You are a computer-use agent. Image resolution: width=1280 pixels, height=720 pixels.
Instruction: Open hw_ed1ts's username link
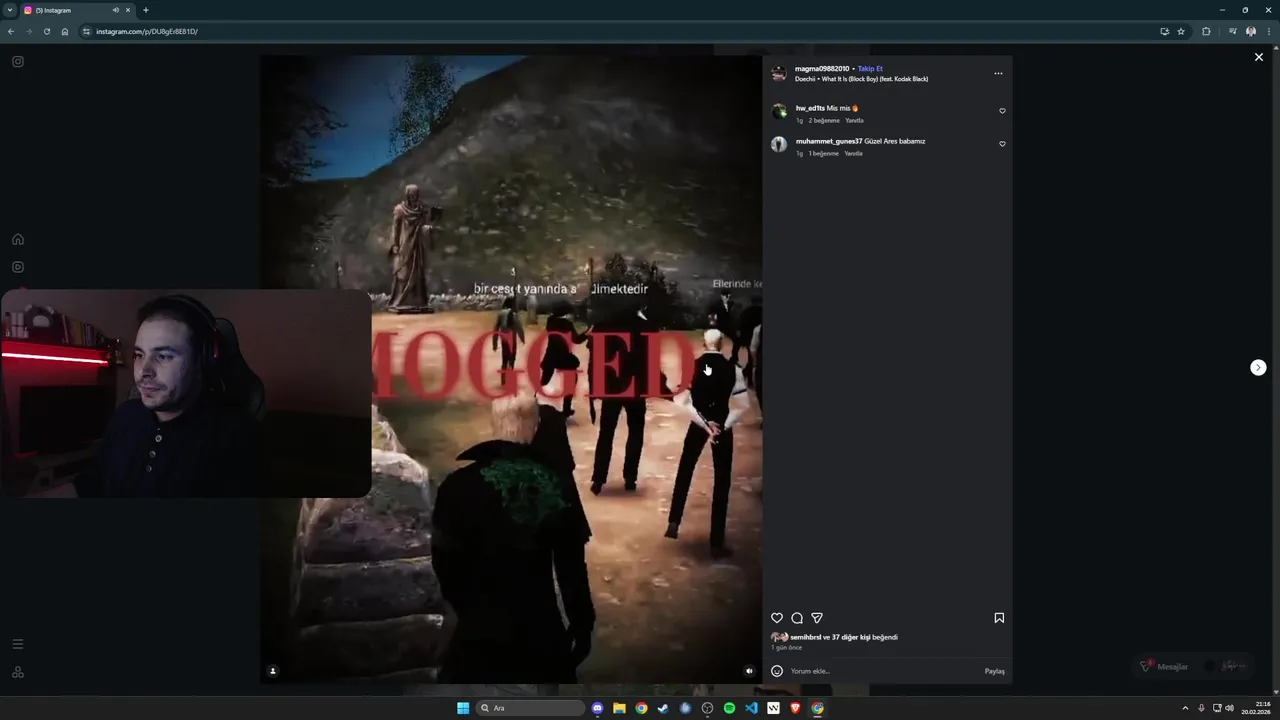pos(810,108)
